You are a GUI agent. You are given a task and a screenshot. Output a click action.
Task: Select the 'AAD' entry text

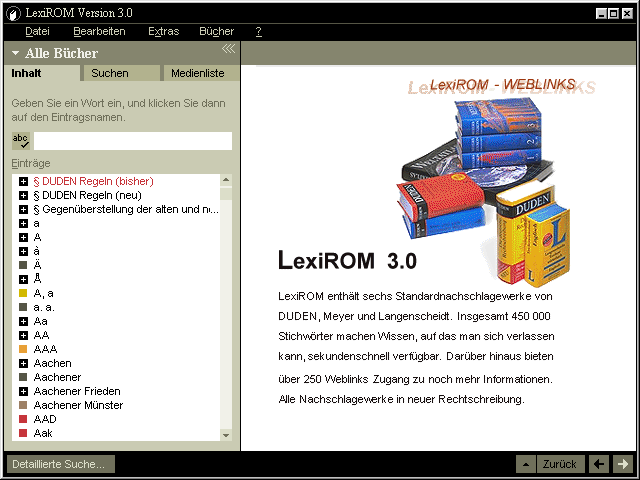[45, 419]
